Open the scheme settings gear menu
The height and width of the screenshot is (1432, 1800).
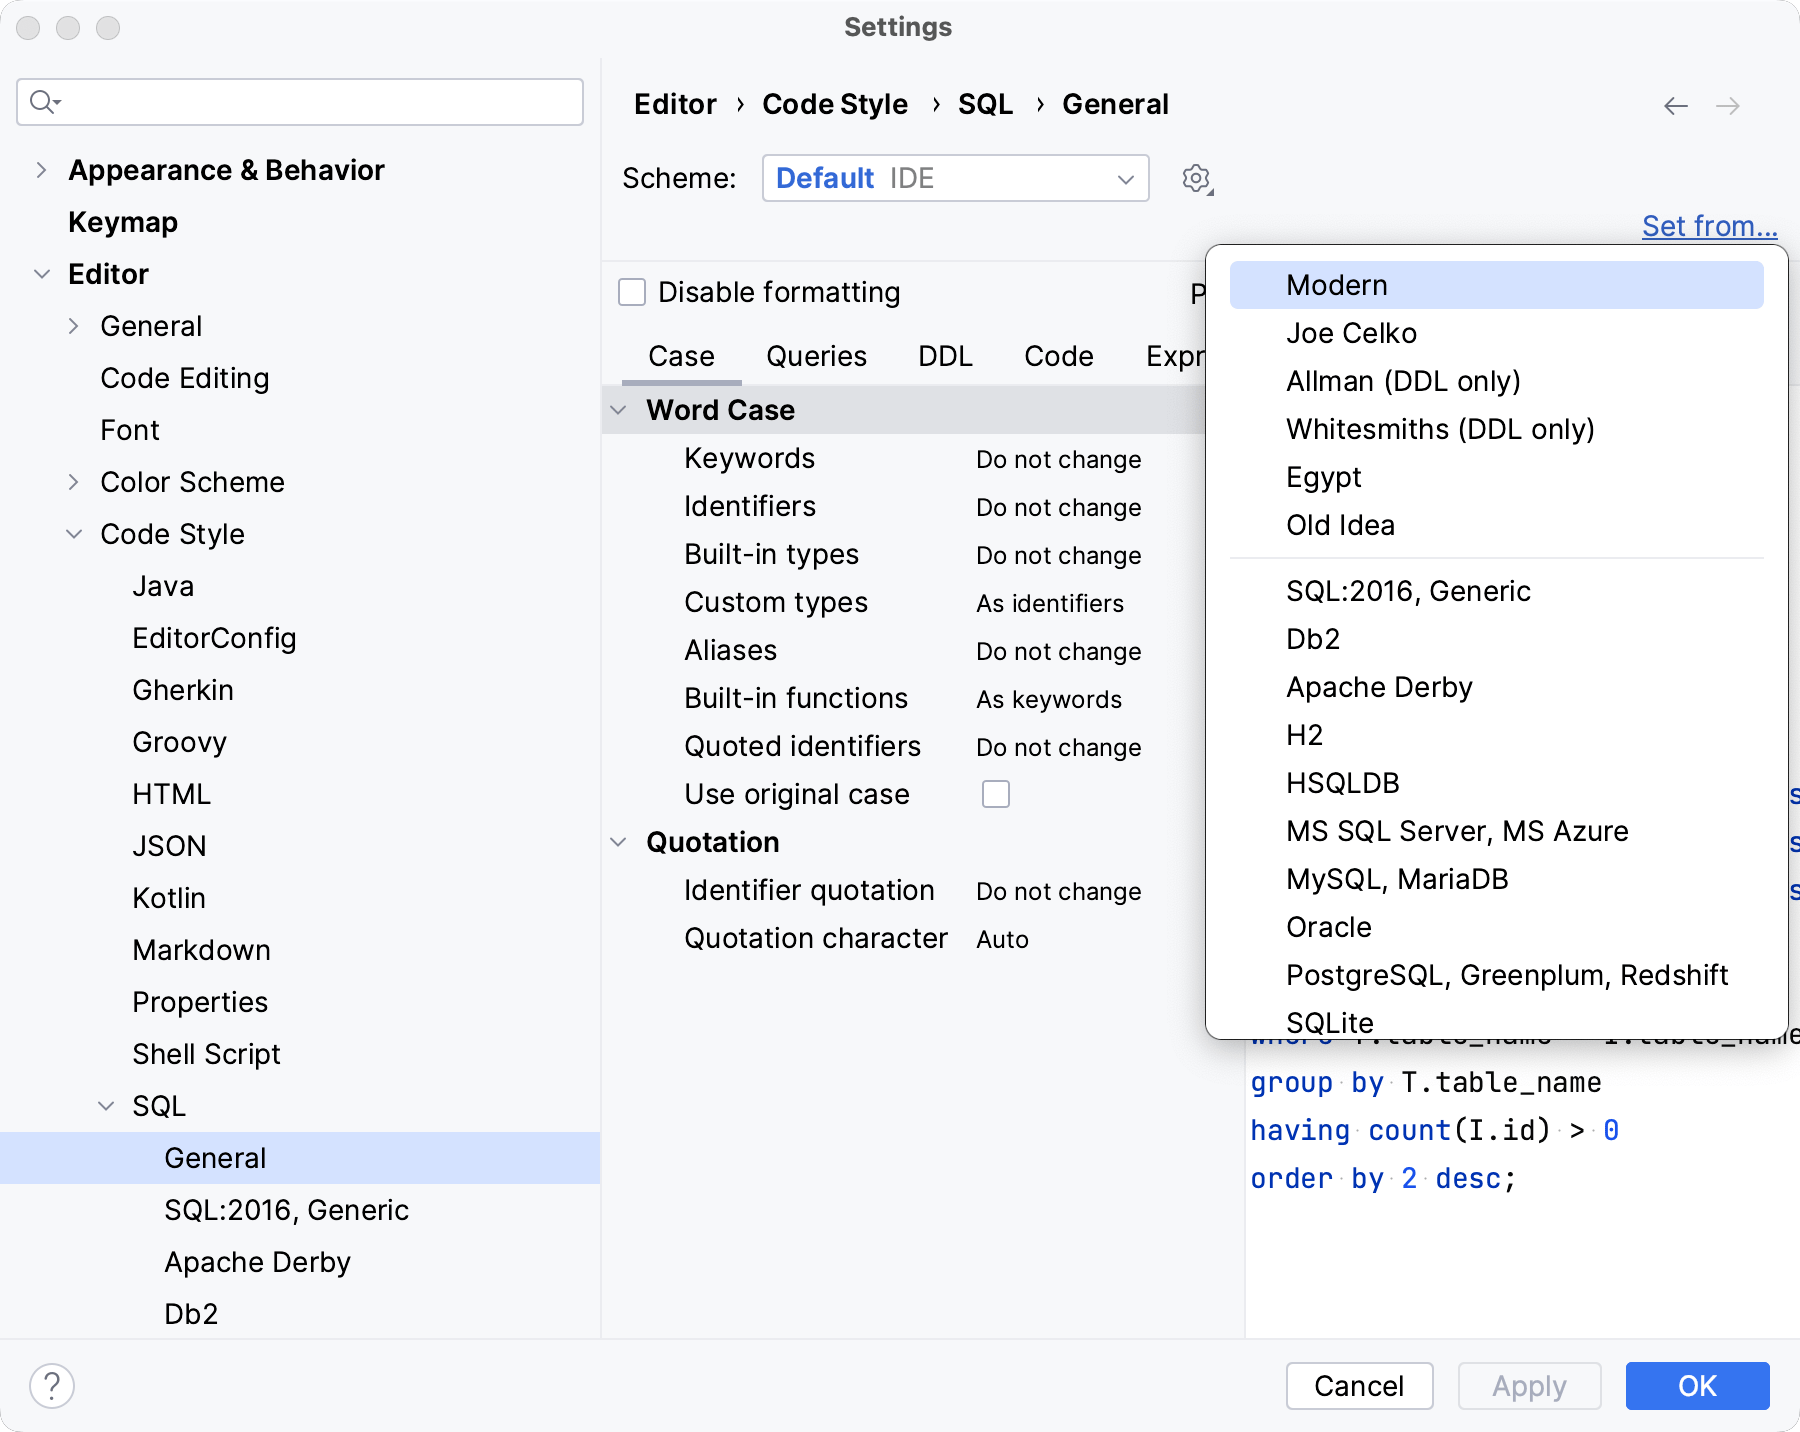[1196, 178]
